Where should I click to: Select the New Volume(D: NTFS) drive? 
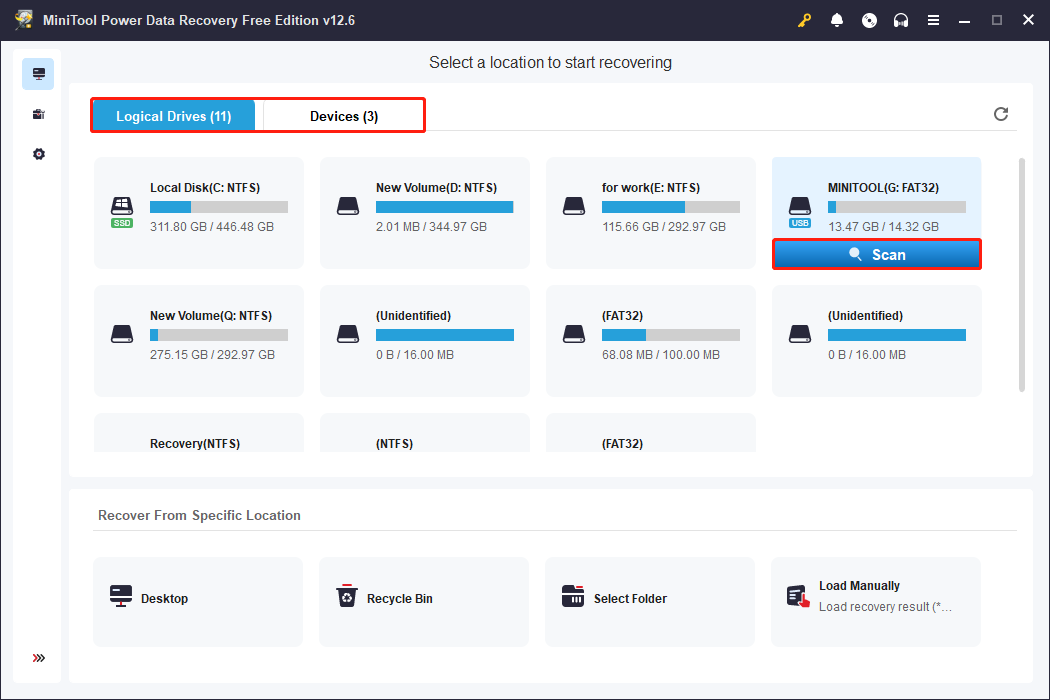[425, 213]
